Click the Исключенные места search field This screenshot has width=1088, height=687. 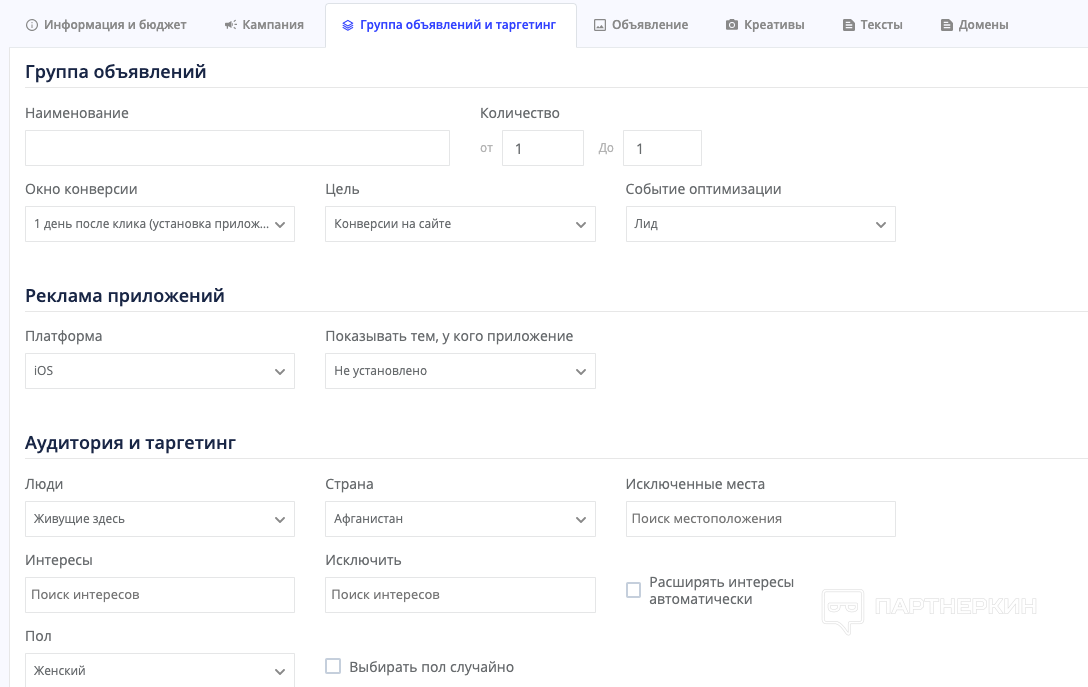(760, 519)
